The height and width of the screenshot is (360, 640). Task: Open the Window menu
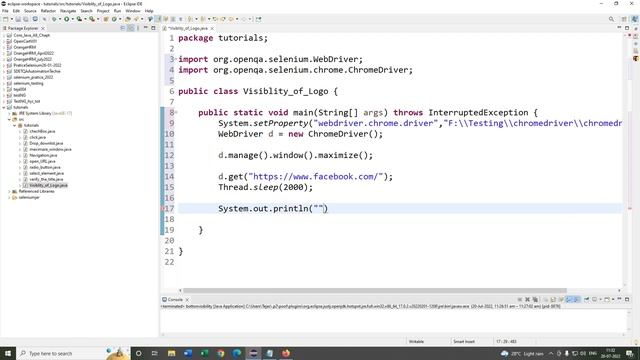click(x=133, y=11)
